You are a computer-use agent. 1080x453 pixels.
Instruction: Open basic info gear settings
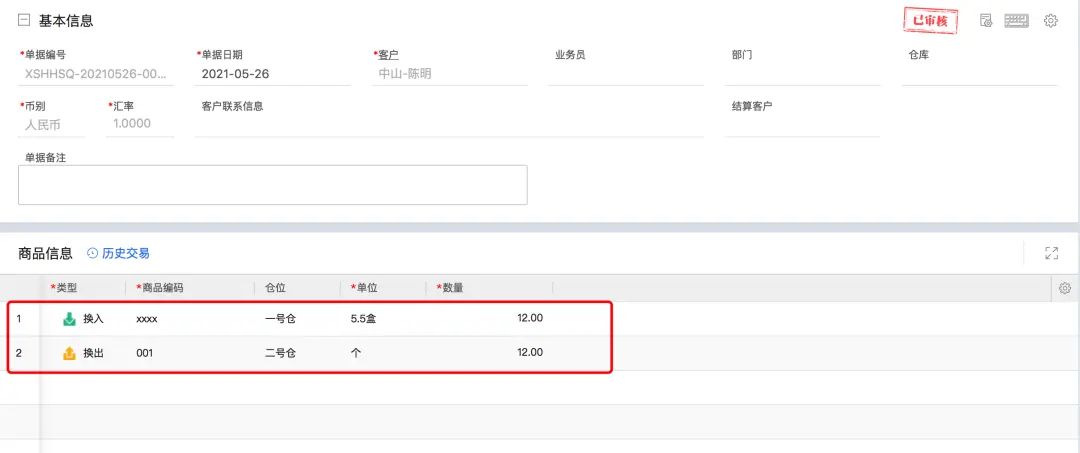[x=1050, y=21]
